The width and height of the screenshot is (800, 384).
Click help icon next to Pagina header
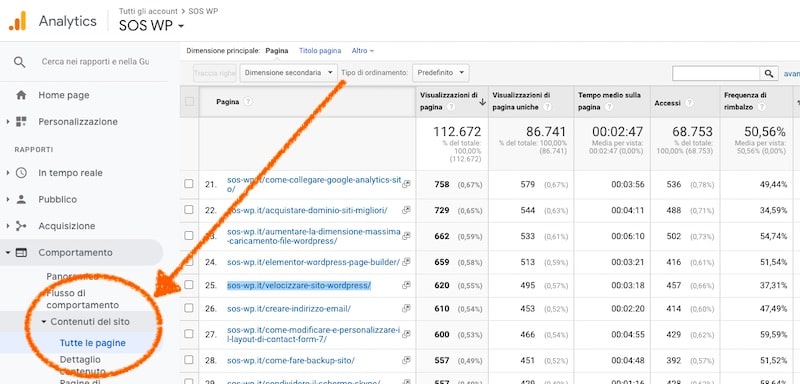pyautogui.click(x=248, y=101)
